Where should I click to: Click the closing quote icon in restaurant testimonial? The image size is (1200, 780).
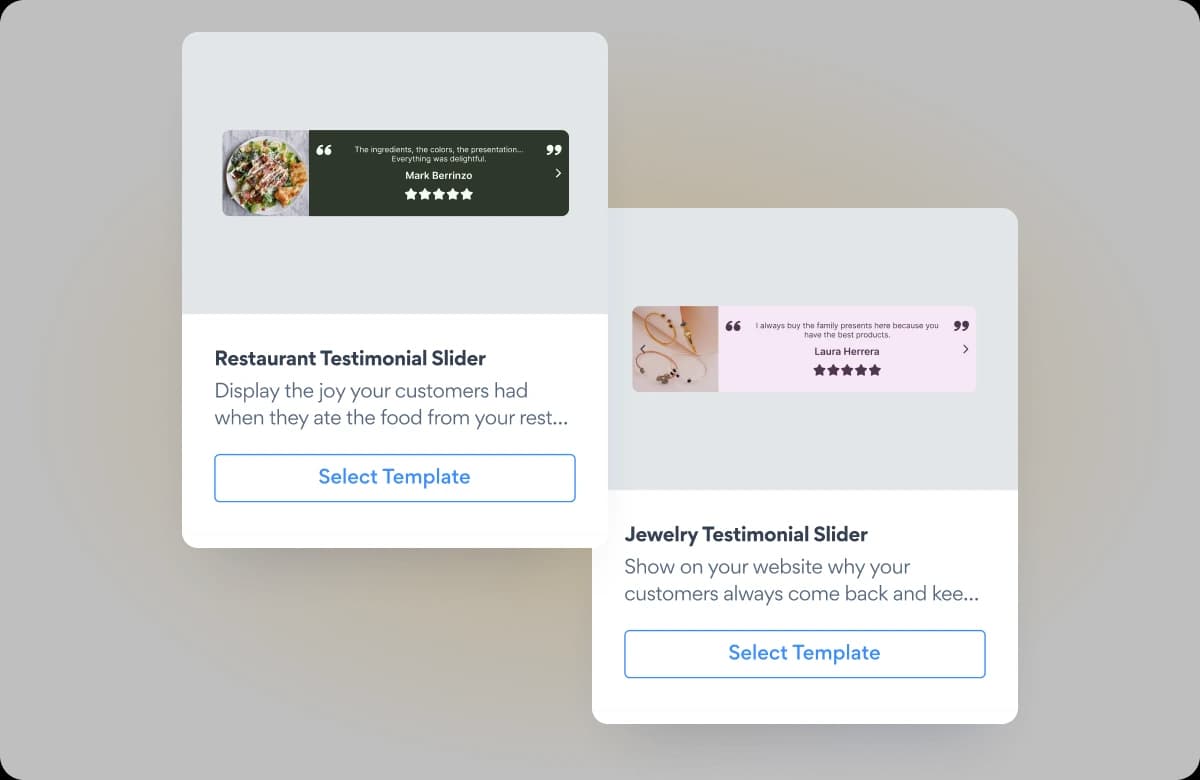[x=554, y=150]
